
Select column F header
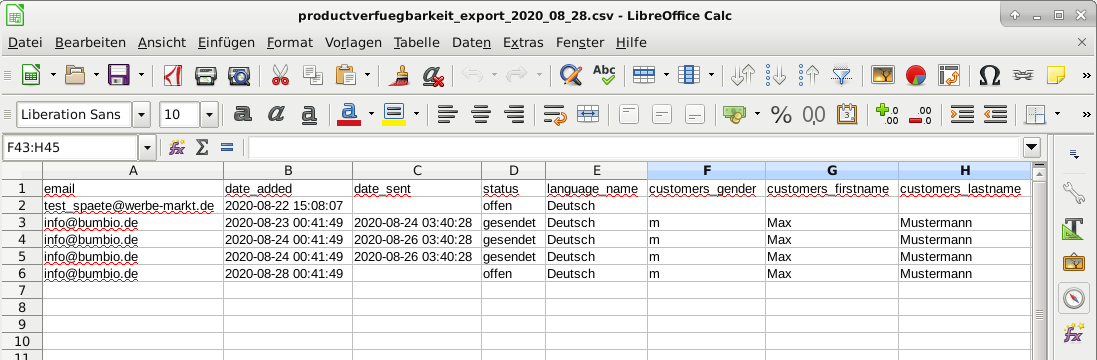pos(706,171)
